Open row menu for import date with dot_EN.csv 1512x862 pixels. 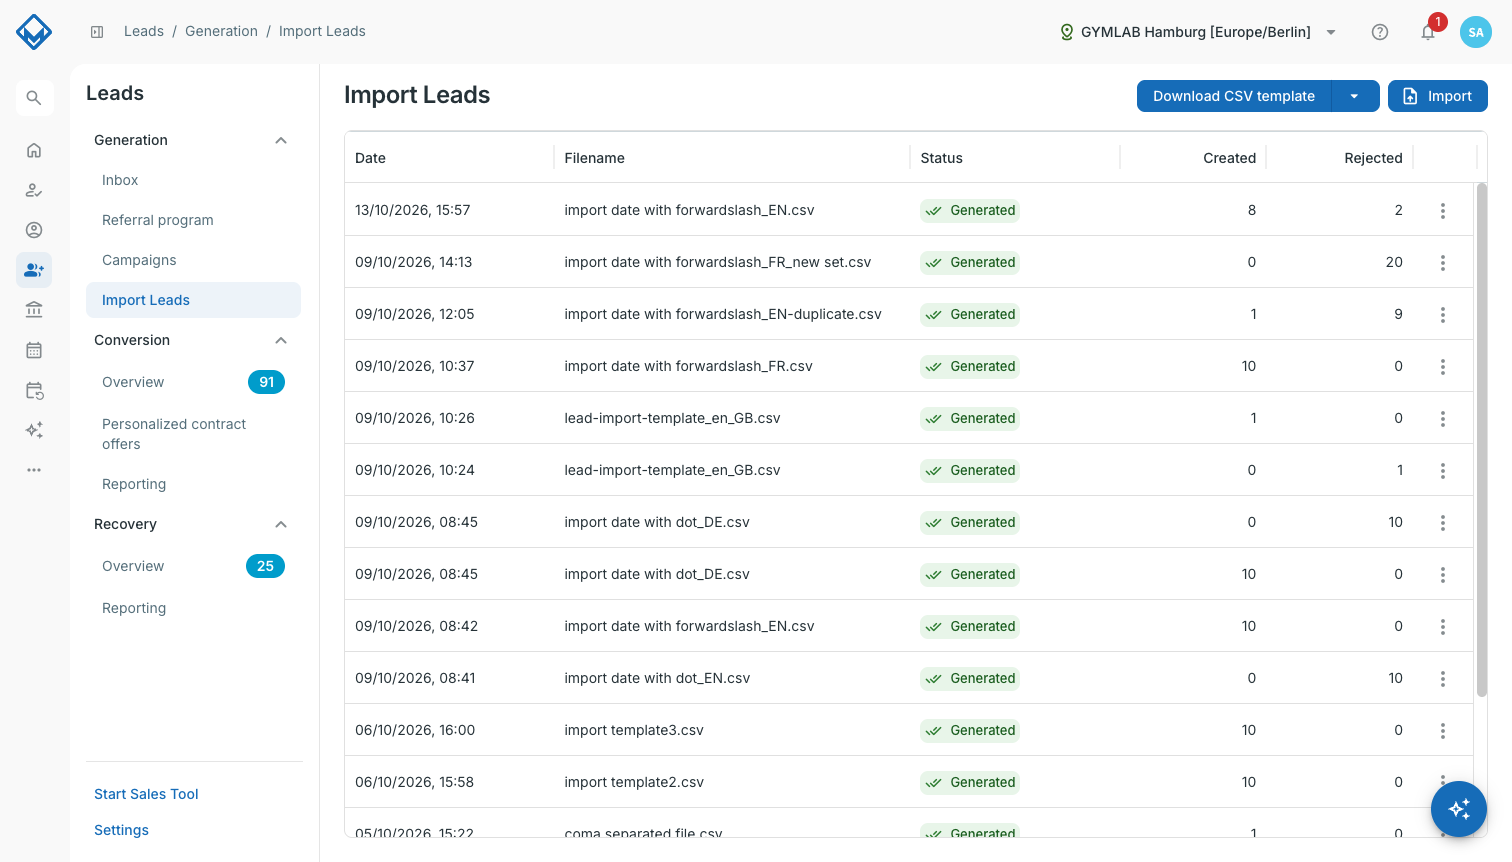(1443, 678)
